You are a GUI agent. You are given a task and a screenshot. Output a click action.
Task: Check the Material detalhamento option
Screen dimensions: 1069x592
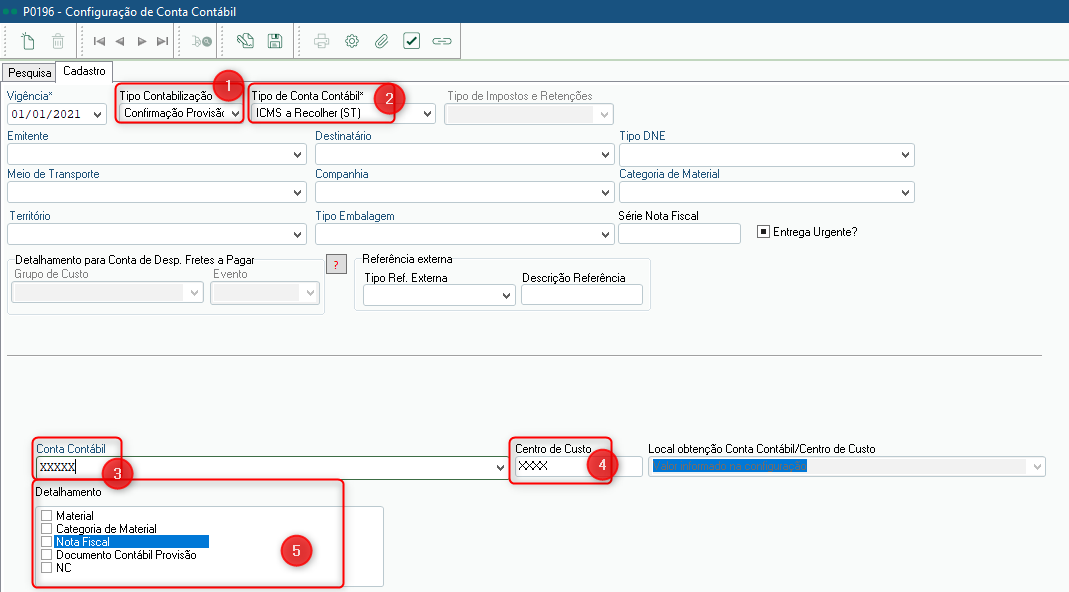[46, 516]
